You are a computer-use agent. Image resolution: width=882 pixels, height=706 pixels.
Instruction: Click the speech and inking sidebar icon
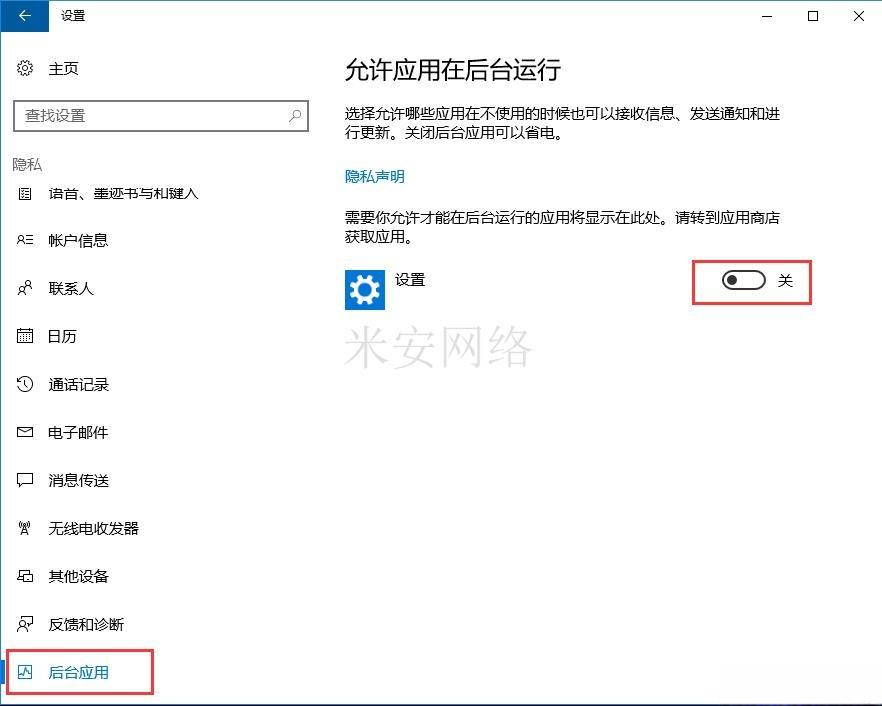25,194
